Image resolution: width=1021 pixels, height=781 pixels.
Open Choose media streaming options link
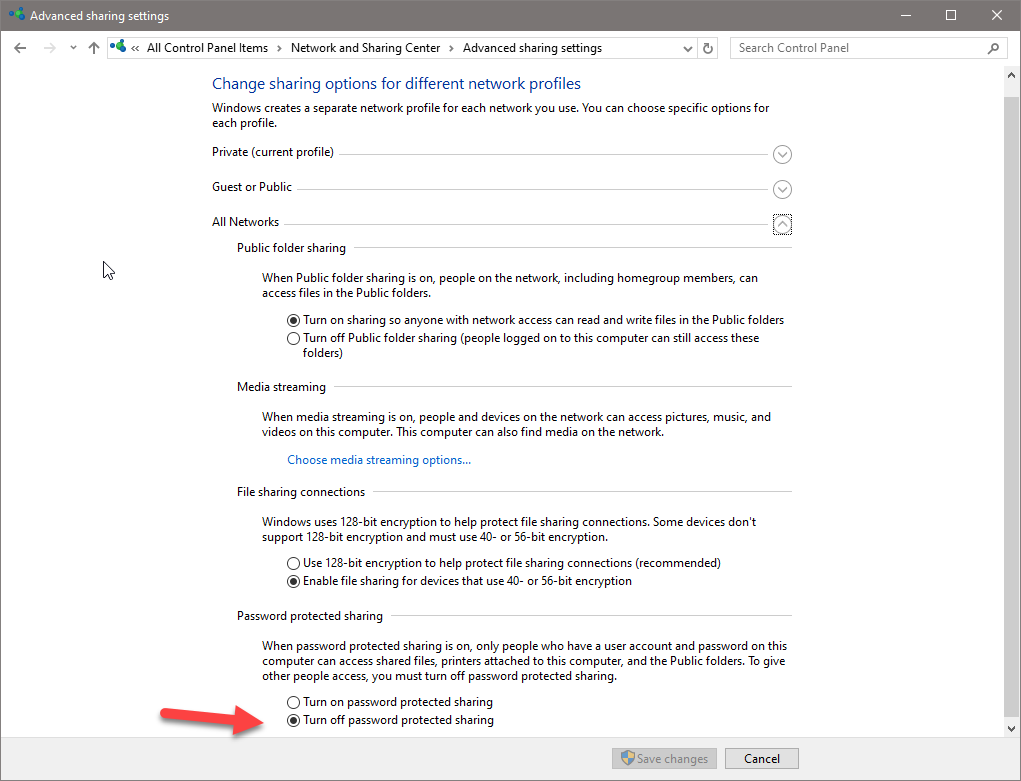pyautogui.click(x=379, y=460)
